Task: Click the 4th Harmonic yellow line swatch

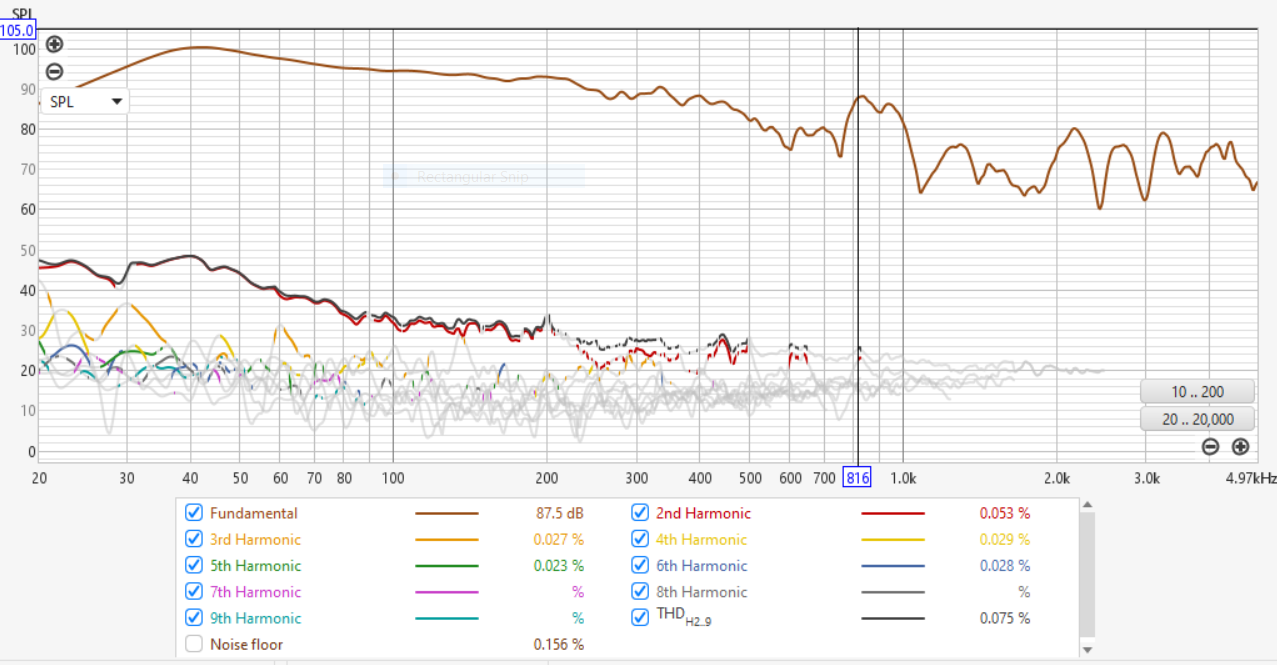Action: tap(893, 539)
